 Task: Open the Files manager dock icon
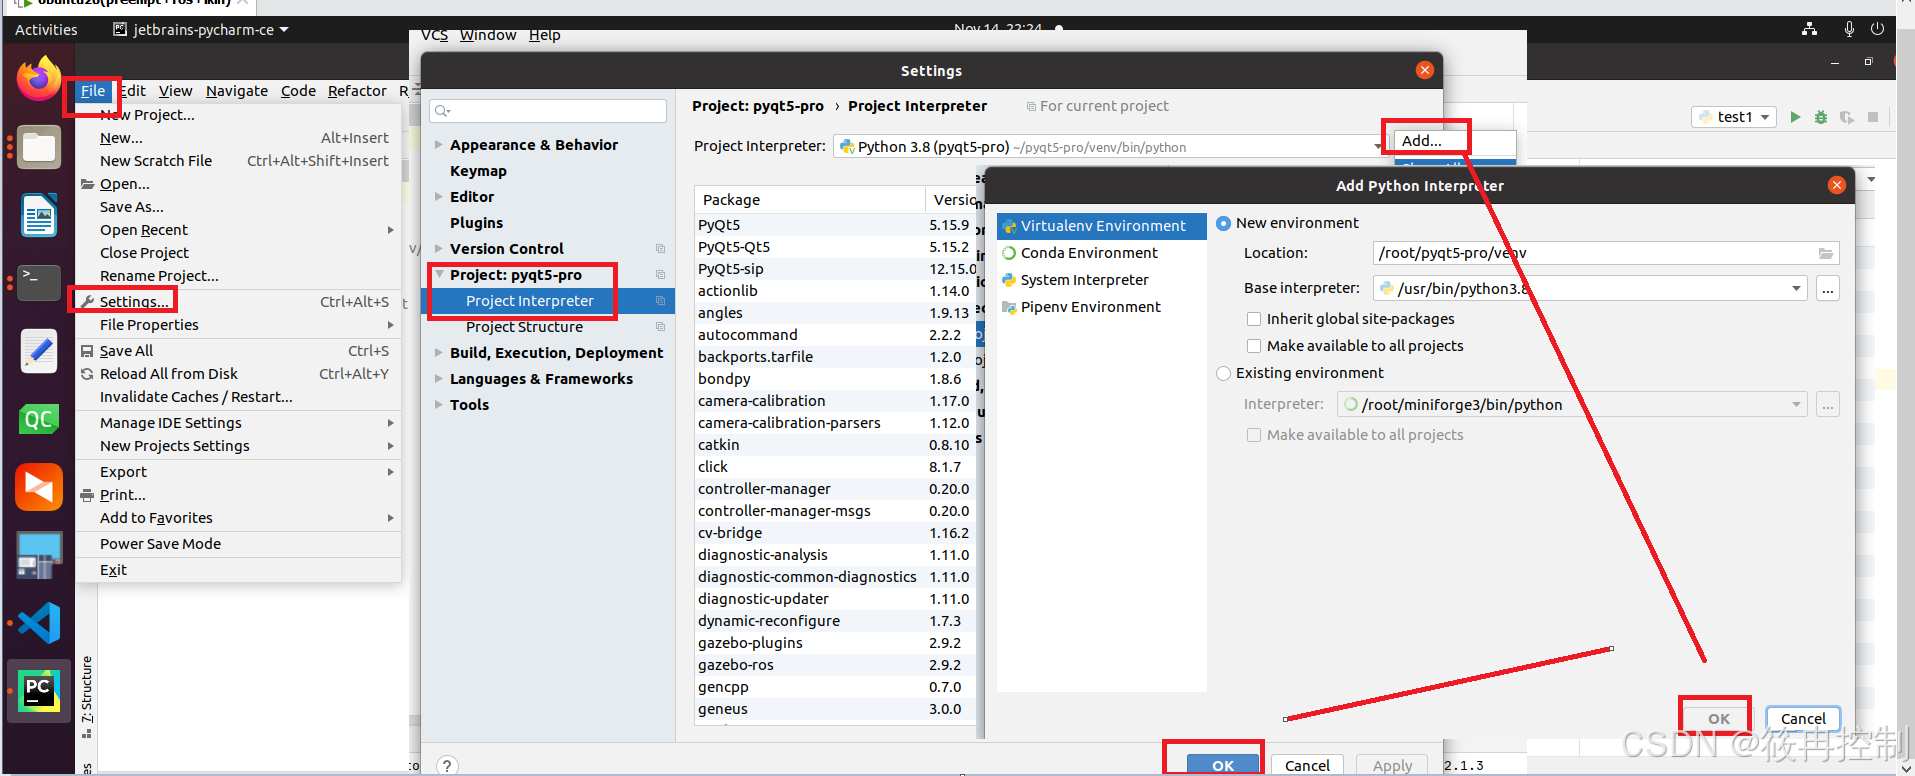(x=39, y=148)
